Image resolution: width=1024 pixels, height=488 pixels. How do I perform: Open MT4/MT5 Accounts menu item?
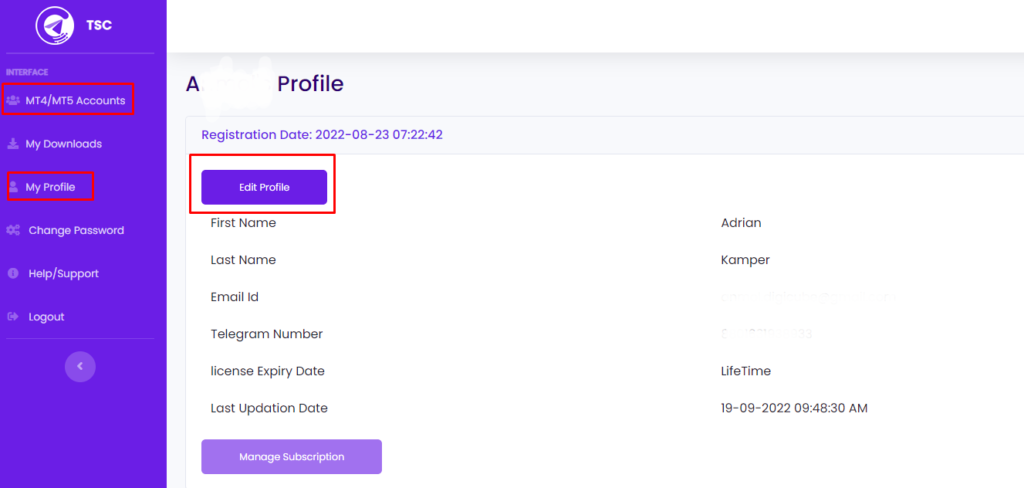(x=75, y=100)
